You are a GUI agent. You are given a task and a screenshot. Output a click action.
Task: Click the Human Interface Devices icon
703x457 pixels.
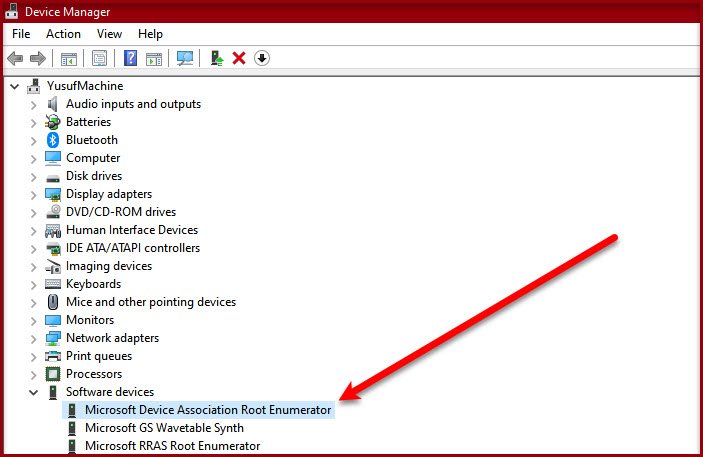click(x=53, y=231)
